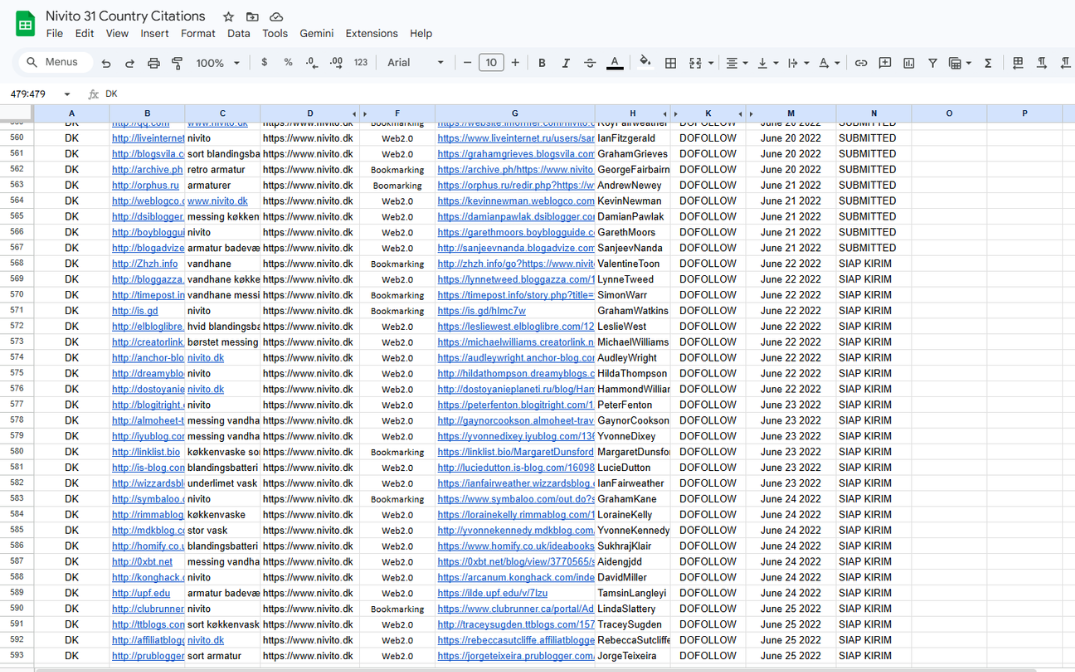The width and height of the screenshot is (1075, 672).
Task: Click the https://is.gd/hImc7w link
Action: point(481,311)
